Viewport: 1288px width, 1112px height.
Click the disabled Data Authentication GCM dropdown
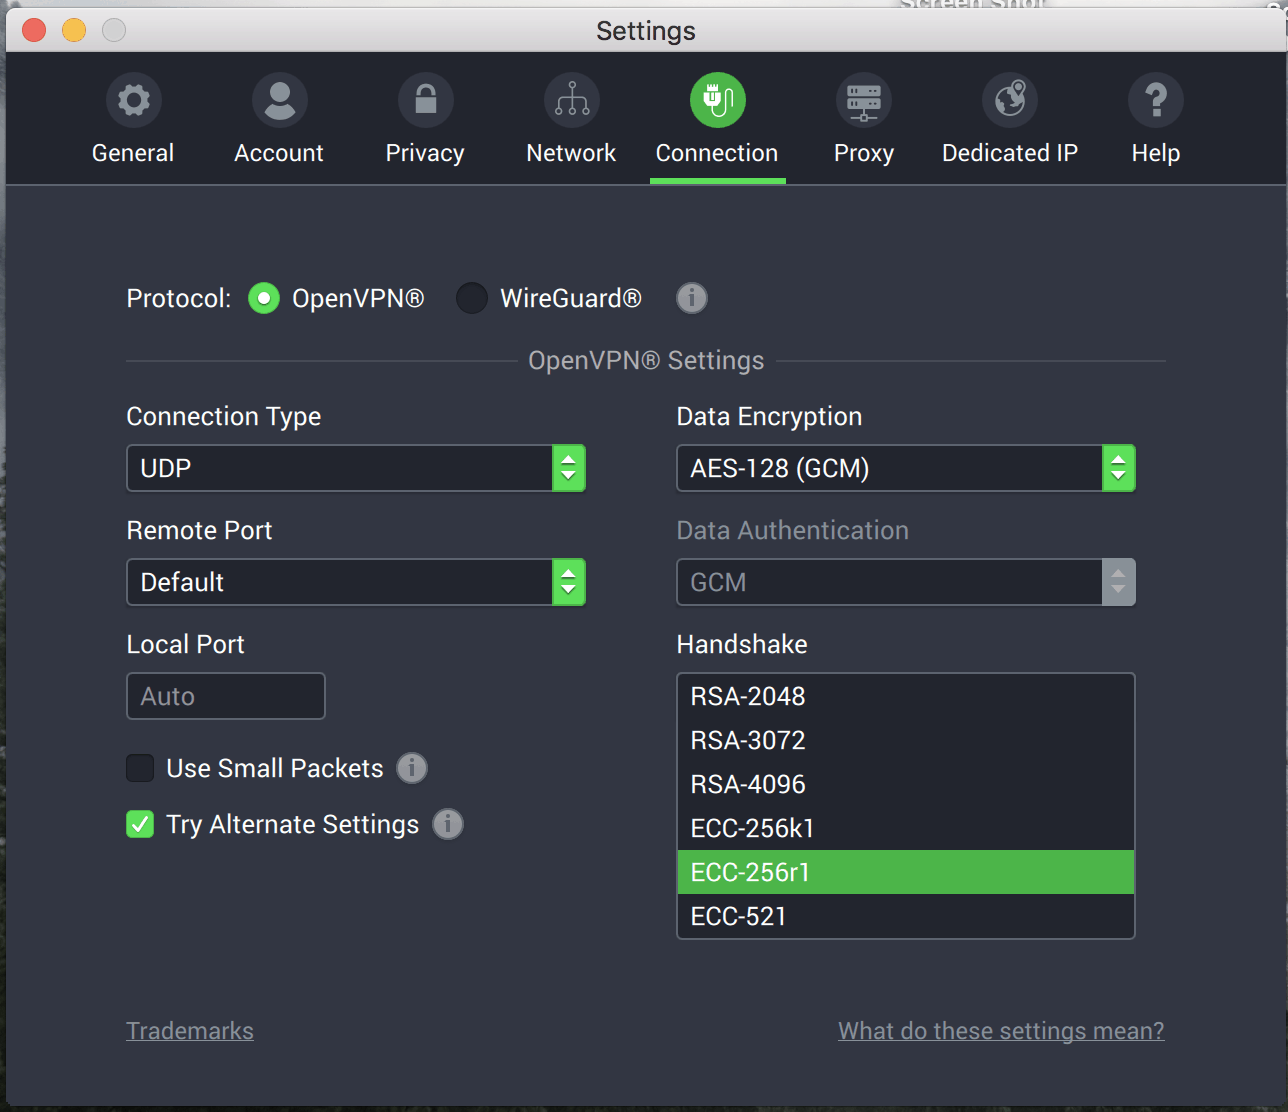[906, 582]
